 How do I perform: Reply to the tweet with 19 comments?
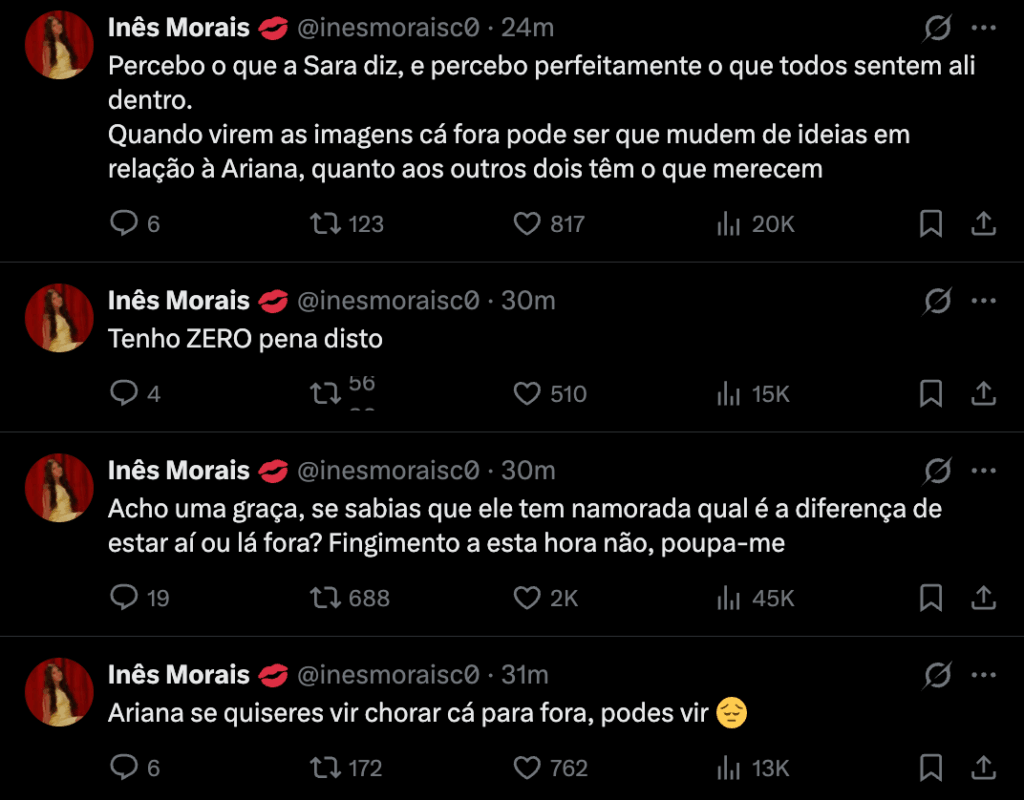[123, 598]
